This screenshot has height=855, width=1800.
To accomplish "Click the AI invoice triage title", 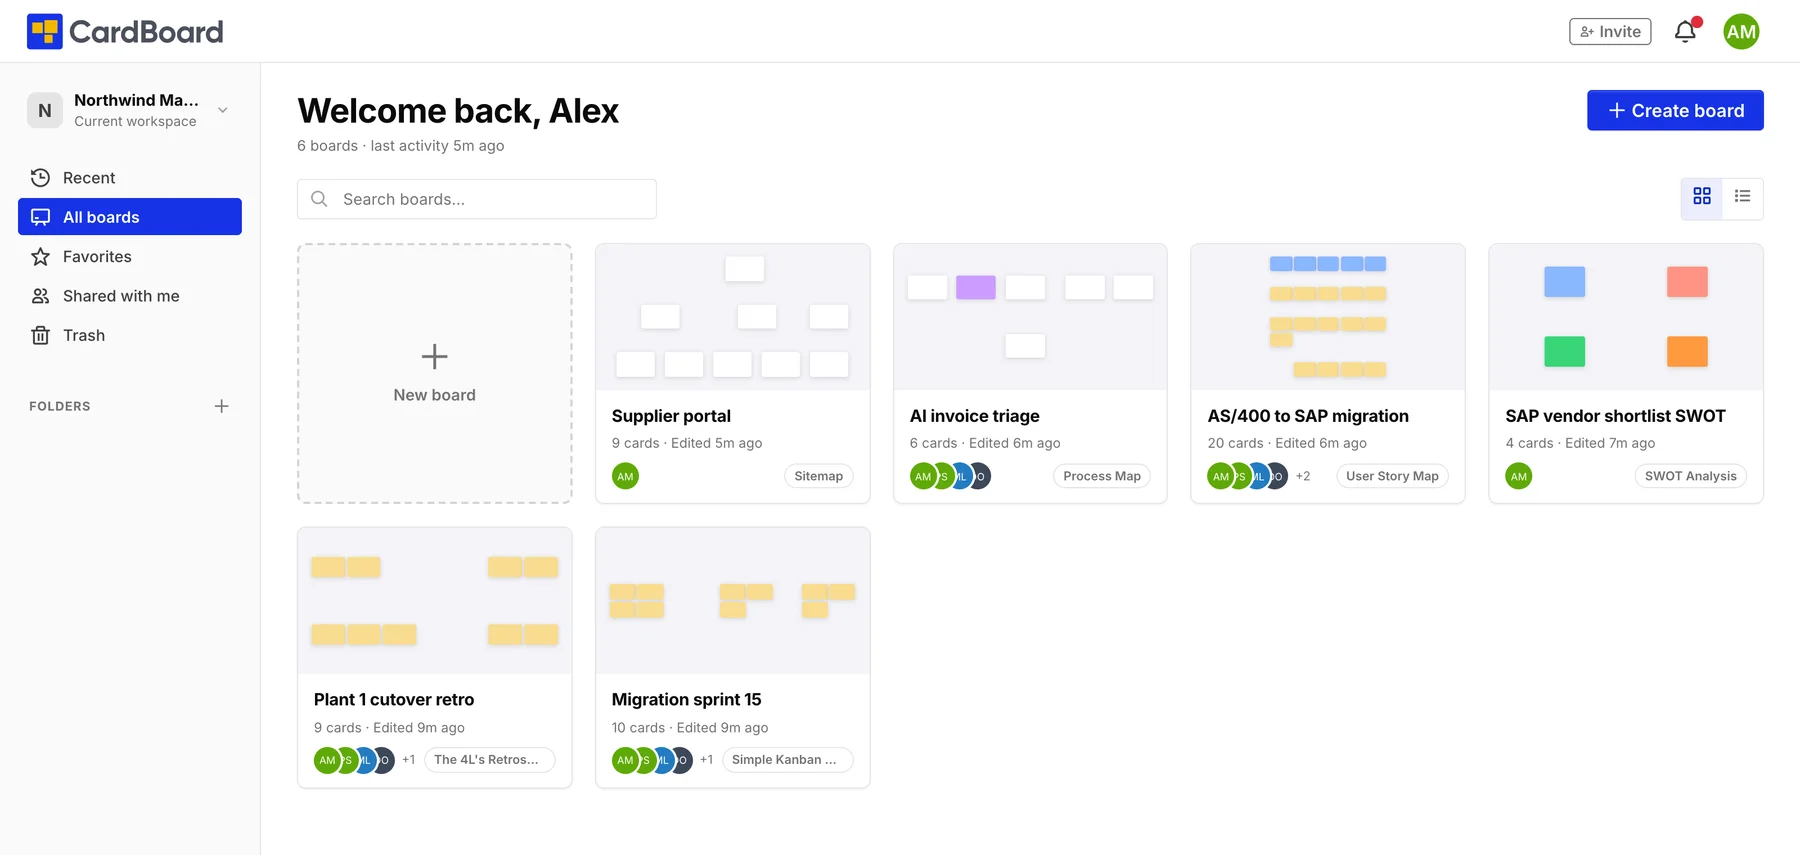I will 975,416.
